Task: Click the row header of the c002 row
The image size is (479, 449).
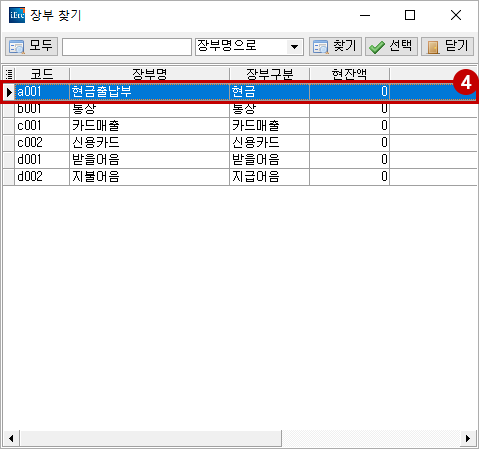Action: coord(9,143)
